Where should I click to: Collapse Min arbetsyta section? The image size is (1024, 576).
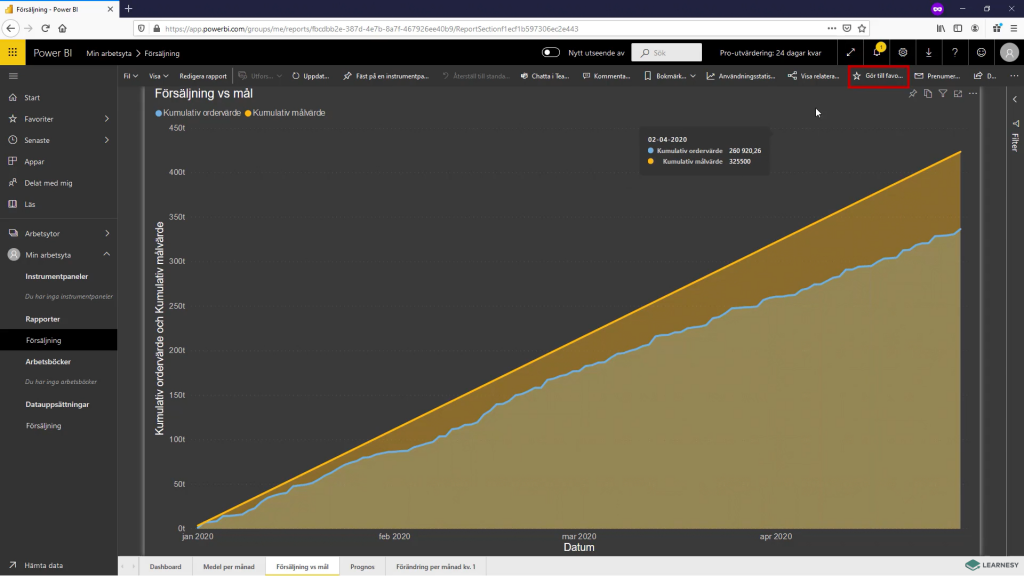coord(106,255)
